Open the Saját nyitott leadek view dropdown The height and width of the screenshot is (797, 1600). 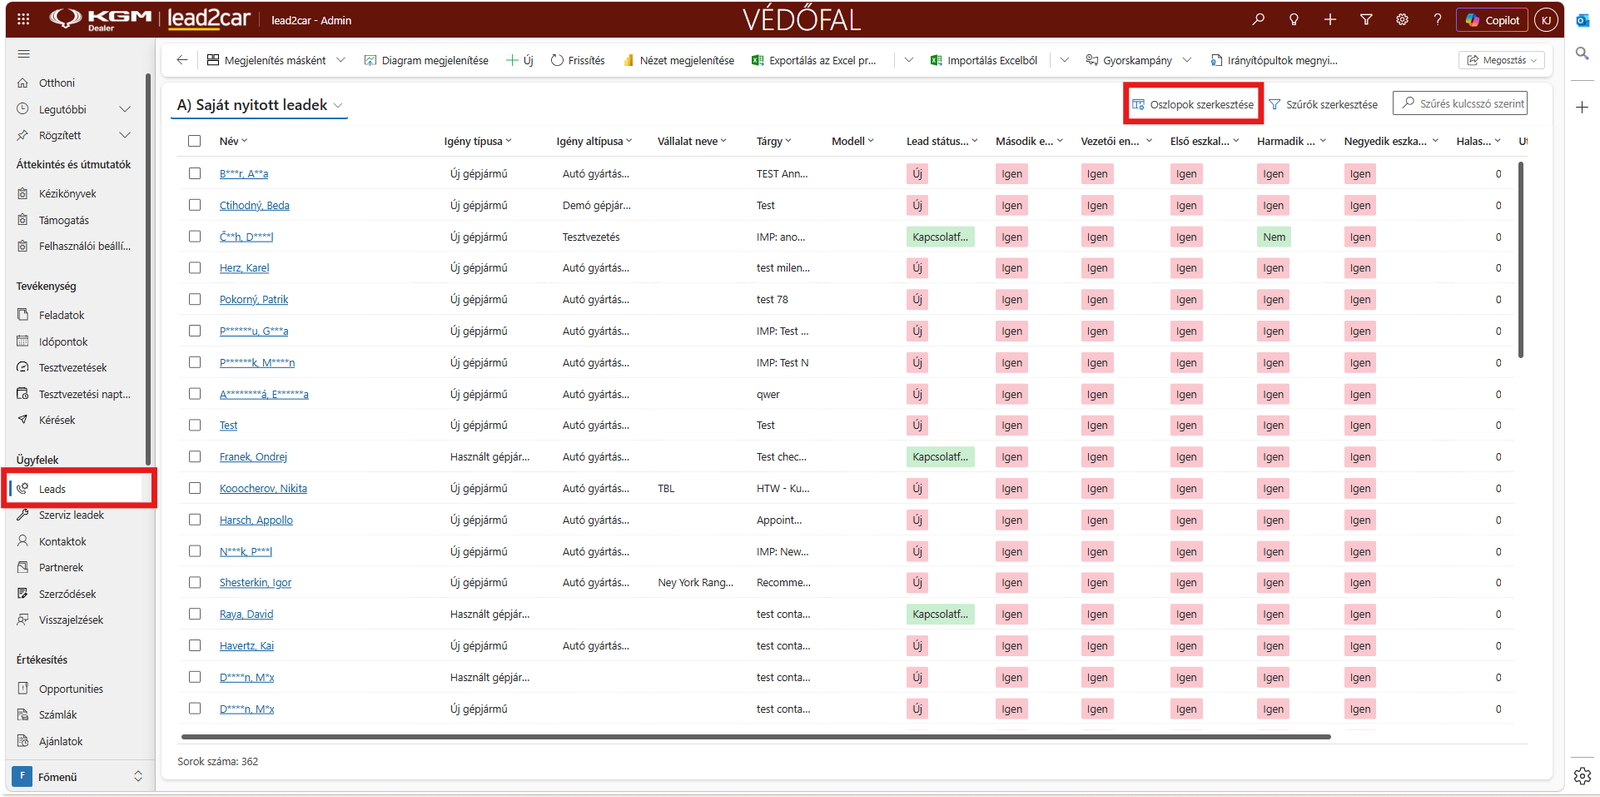pos(260,105)
